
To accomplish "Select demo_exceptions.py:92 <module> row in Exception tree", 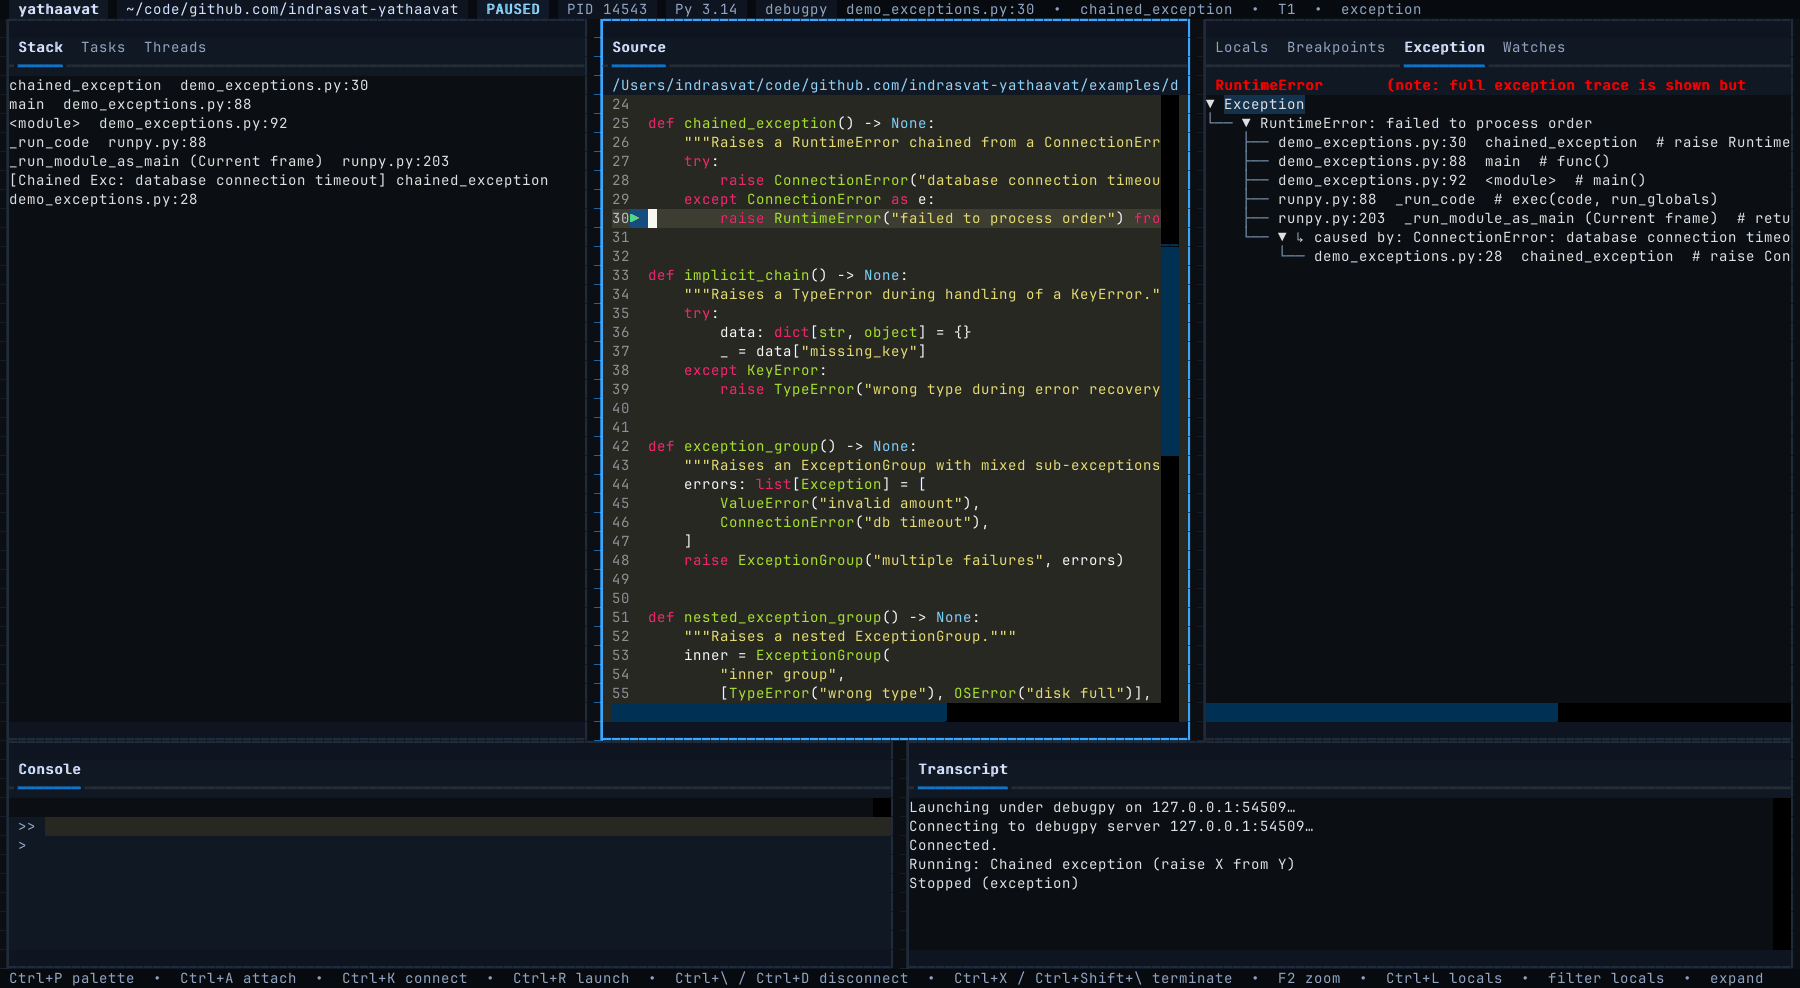I will 1462,180.
